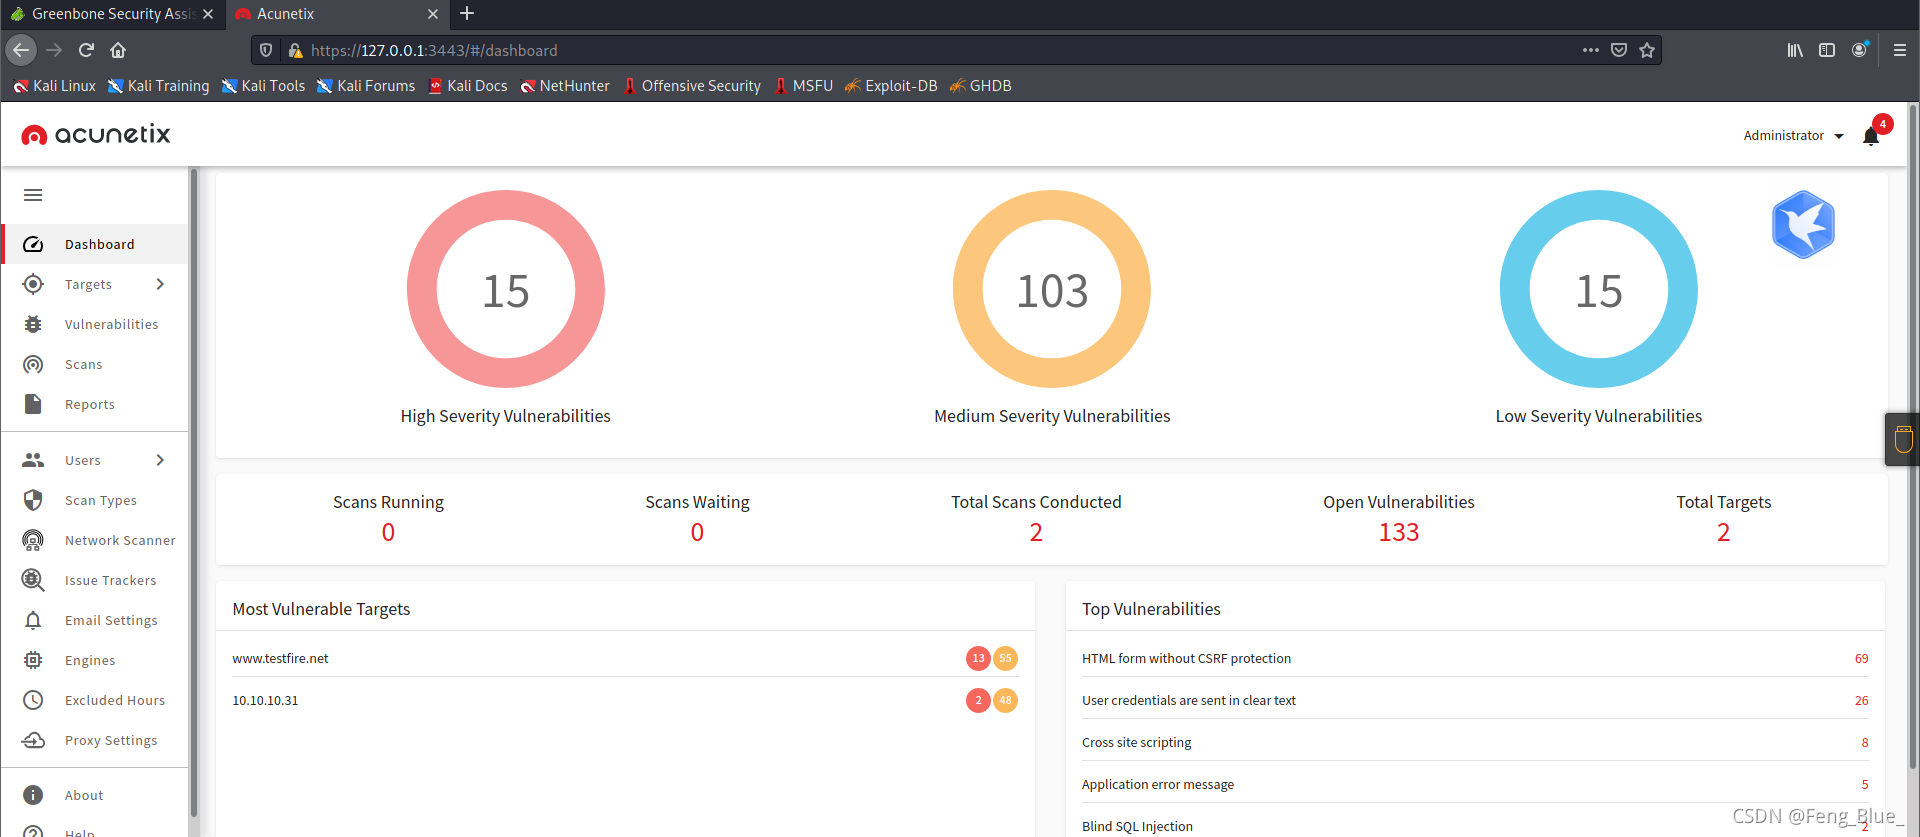Screen dimensions: 1920x837
Task: Click red badge 13 for www.testfire.net
Action: click(978, 658)
